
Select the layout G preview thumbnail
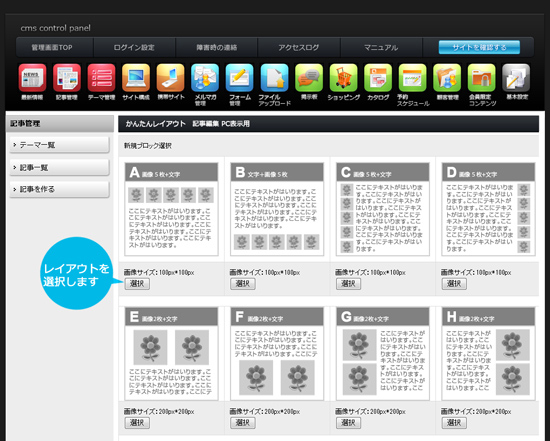[383, 354]
